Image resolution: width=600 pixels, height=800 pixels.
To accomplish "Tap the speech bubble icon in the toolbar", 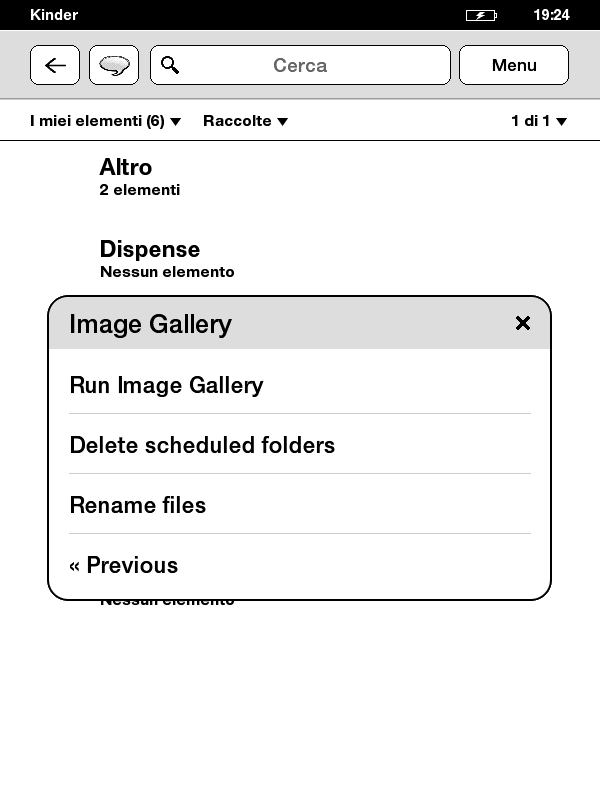I will click(x=114, y=66).
